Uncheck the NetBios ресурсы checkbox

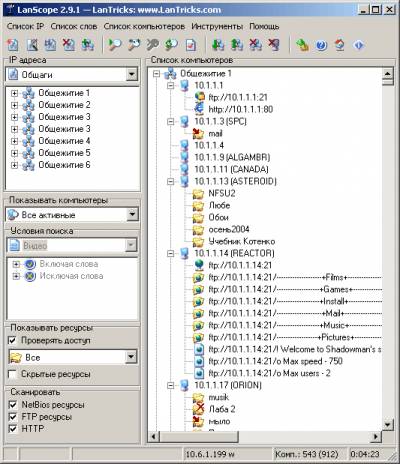pyautogui.click(x=13, y=405)
